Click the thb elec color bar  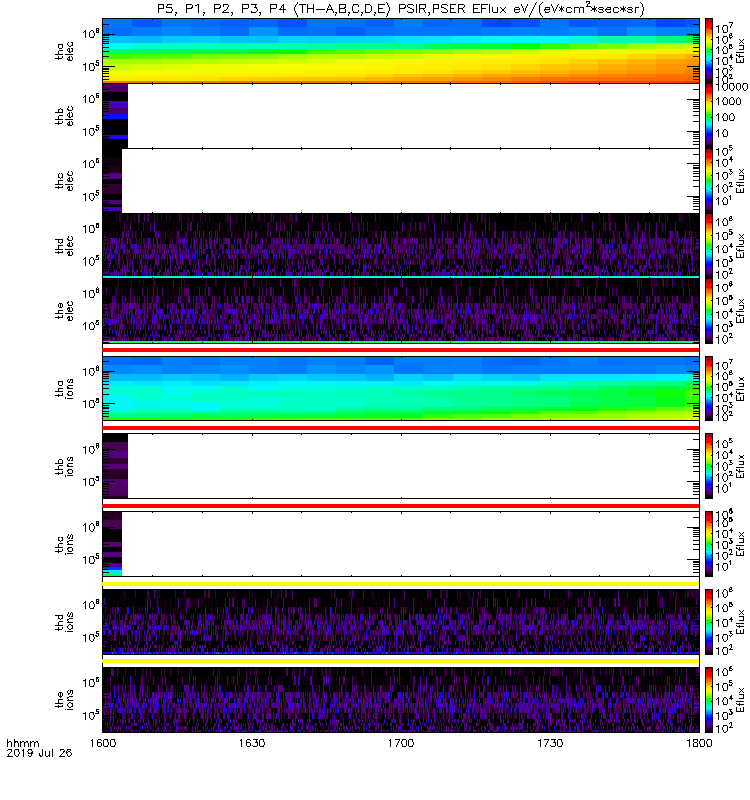pos(709,116)
